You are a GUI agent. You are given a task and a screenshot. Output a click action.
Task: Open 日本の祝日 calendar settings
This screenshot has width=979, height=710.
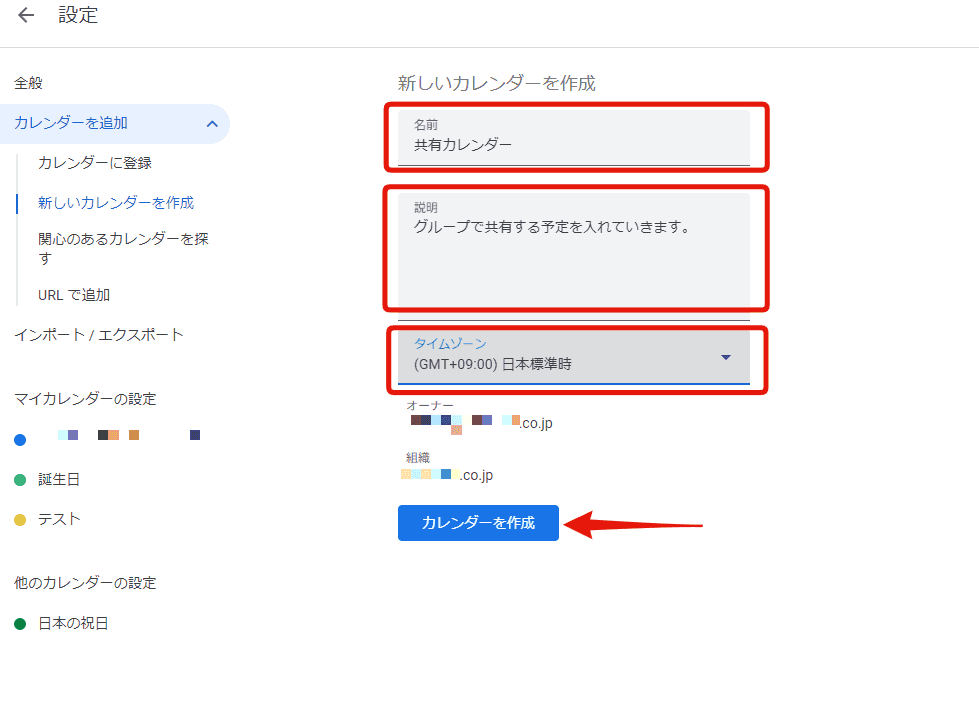tap(73, 623)
